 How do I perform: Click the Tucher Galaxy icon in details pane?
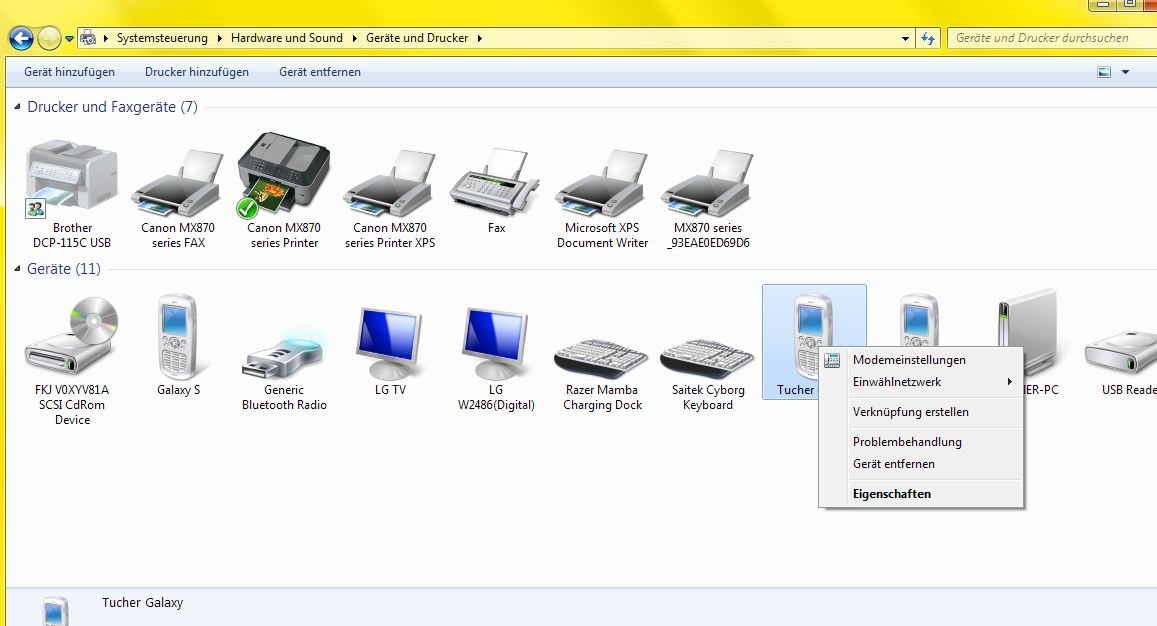[55, 611]
